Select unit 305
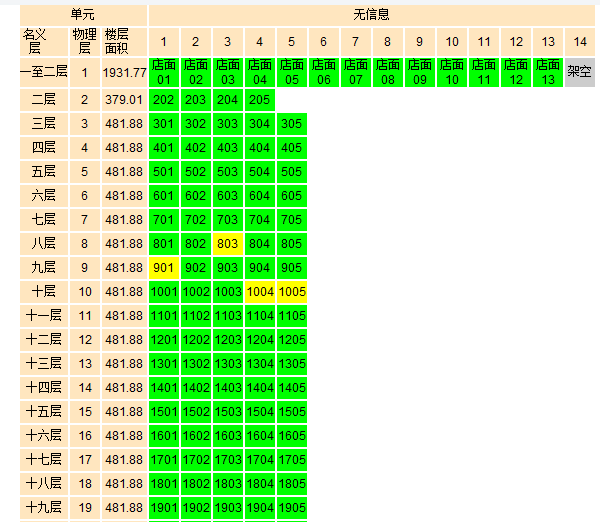The image size is (600, 522). pos(292,124)
